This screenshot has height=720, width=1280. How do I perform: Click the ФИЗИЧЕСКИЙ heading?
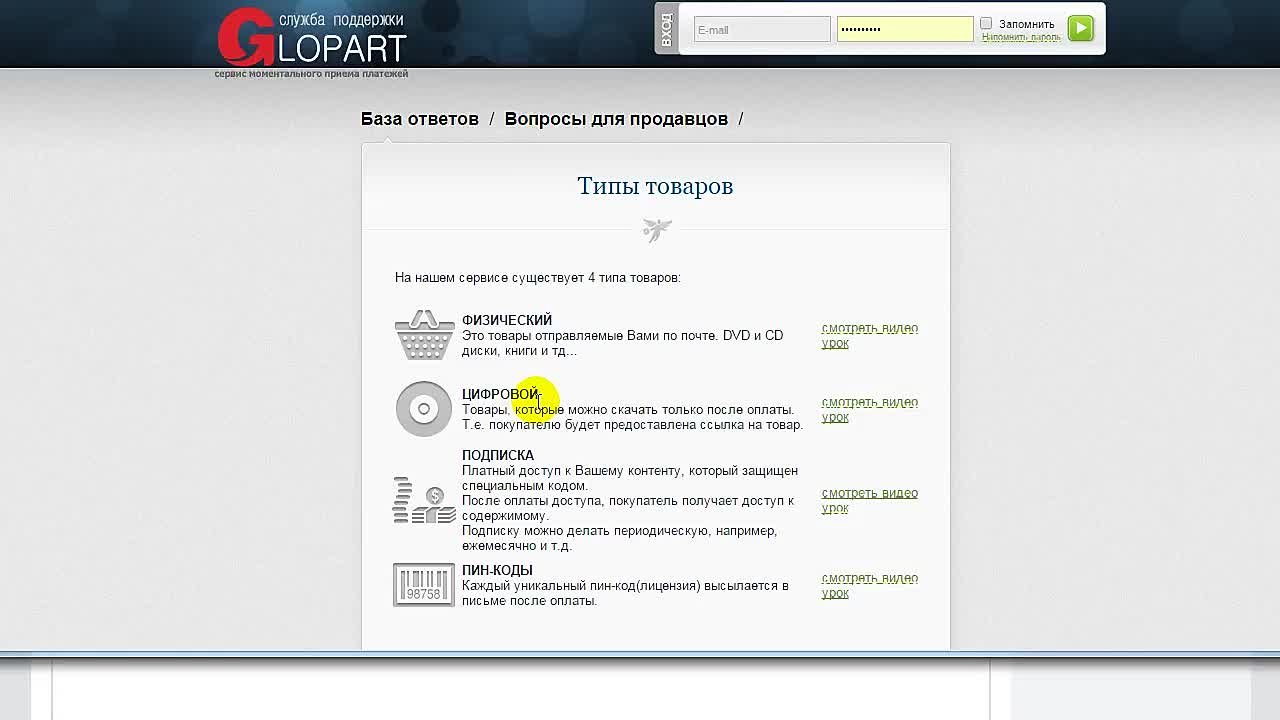[x=507, y=320]
